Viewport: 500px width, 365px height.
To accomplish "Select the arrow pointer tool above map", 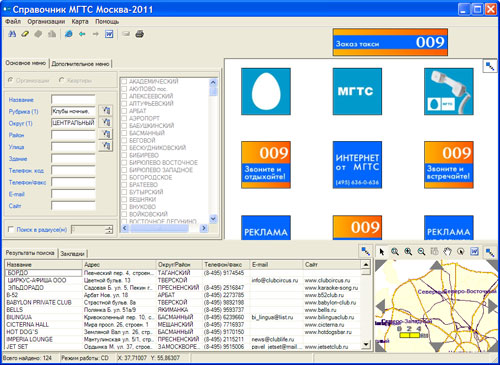I will (382, 252).
